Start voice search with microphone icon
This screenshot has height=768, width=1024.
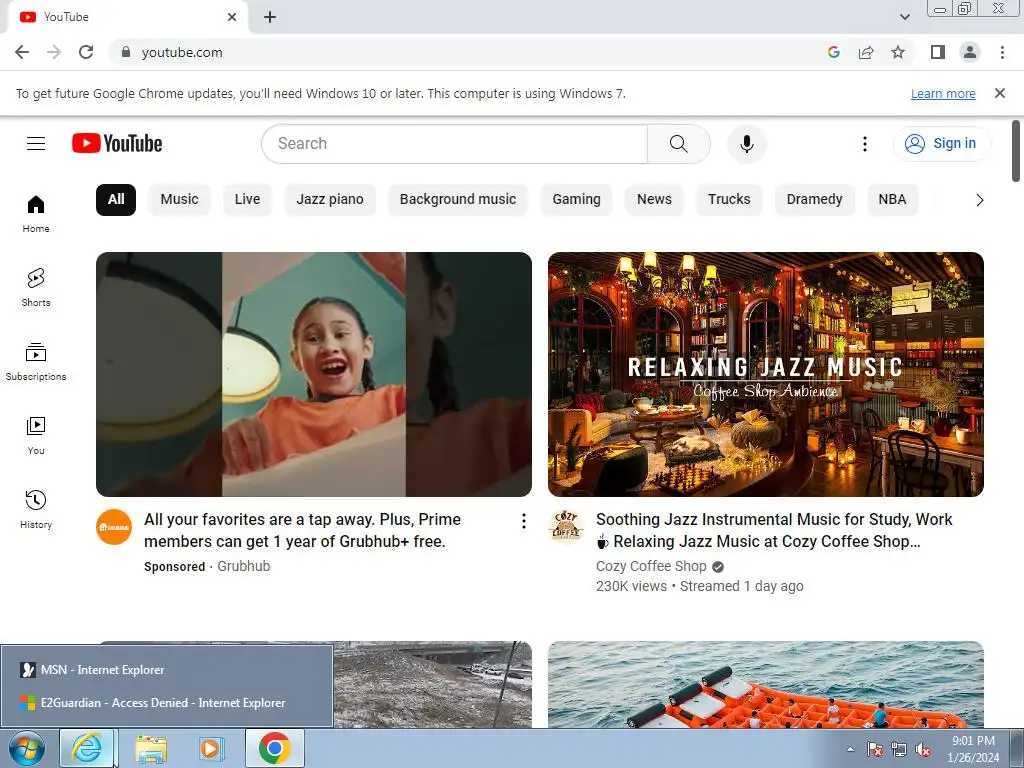[x=746, y=144]
